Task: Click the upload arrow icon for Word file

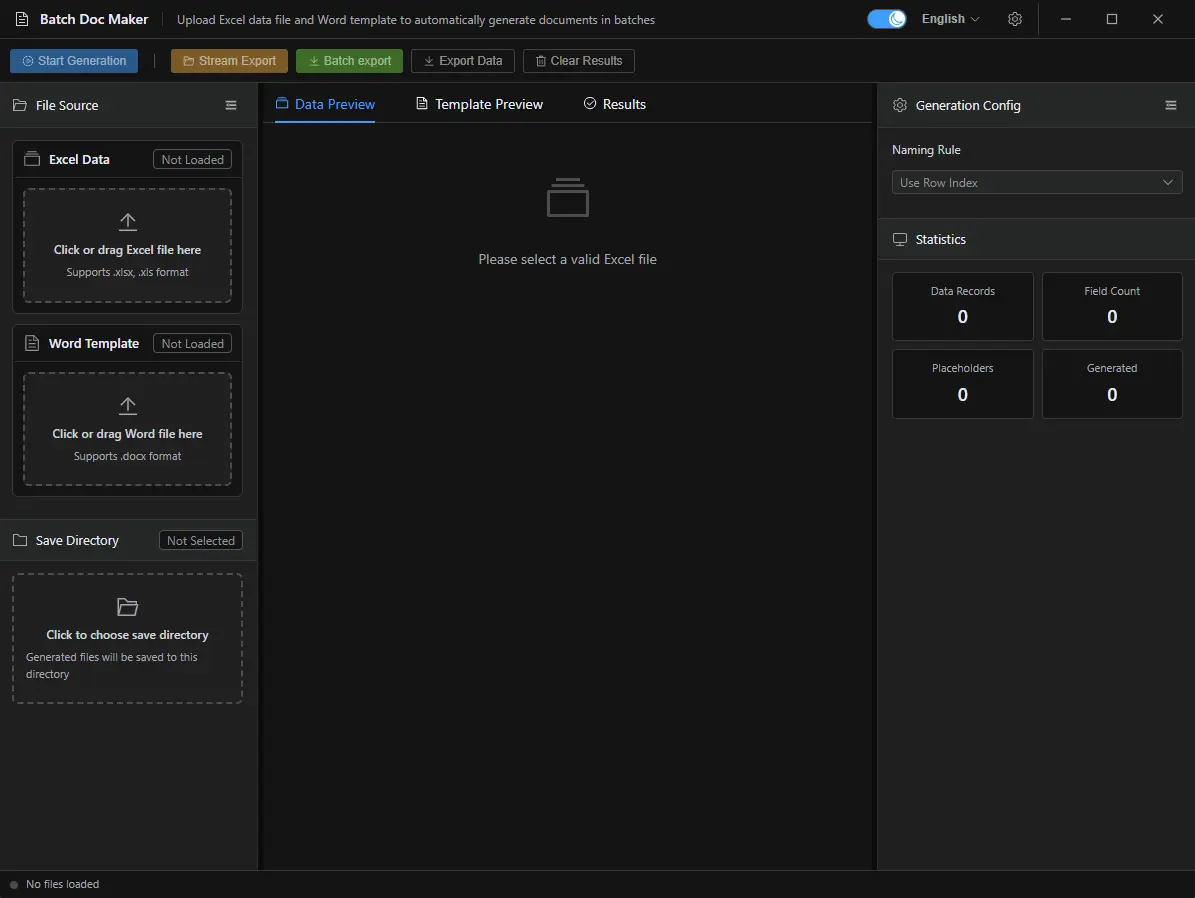Action: [127, 406]
